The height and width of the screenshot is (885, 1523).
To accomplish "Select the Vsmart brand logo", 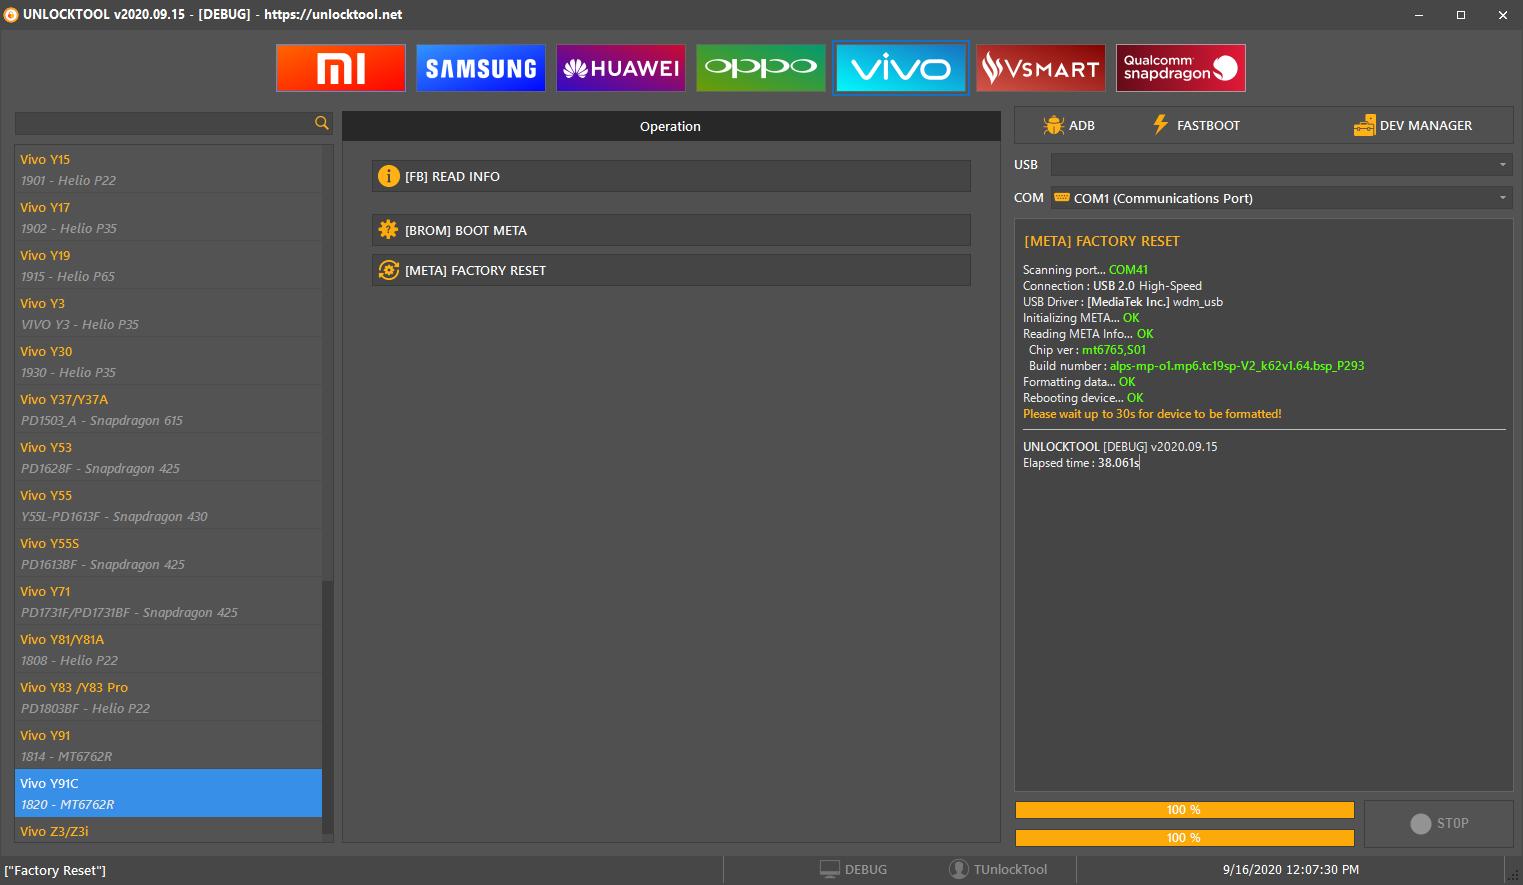I will tap(1041, 68).
